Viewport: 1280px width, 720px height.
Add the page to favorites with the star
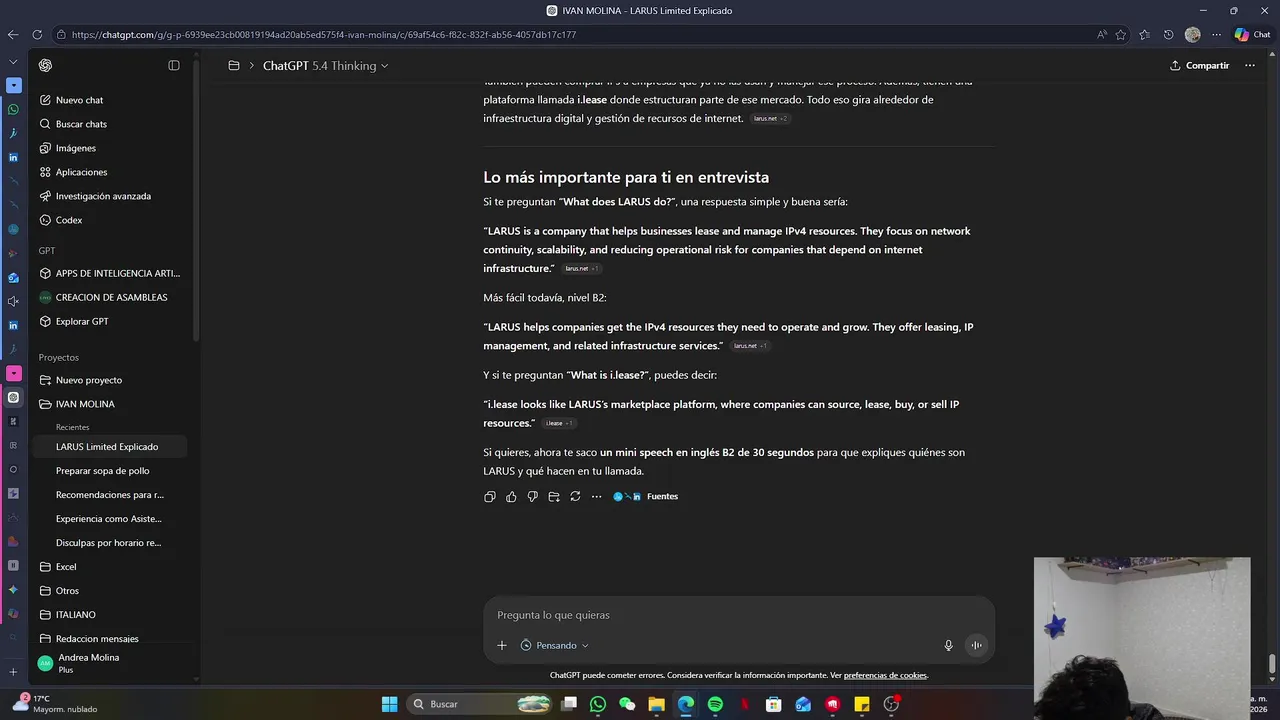coord(1121,34)
